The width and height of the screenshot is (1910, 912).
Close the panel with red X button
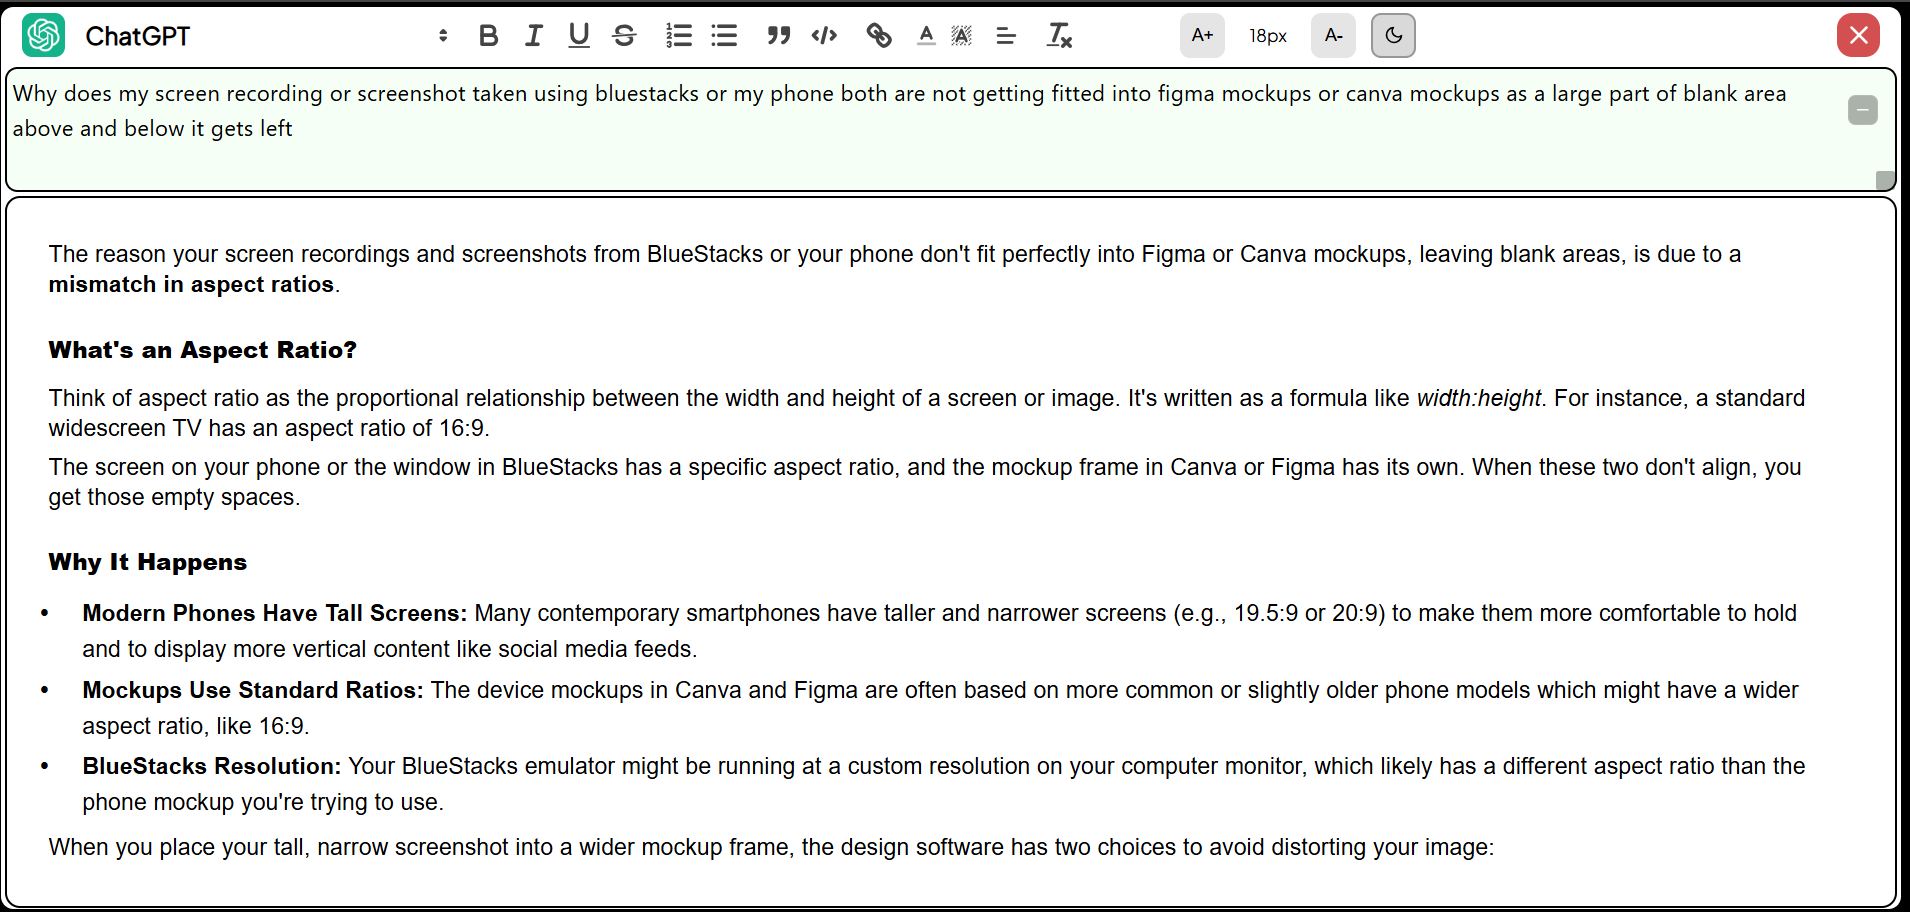pyautogui.click(x=1858, y=36)
